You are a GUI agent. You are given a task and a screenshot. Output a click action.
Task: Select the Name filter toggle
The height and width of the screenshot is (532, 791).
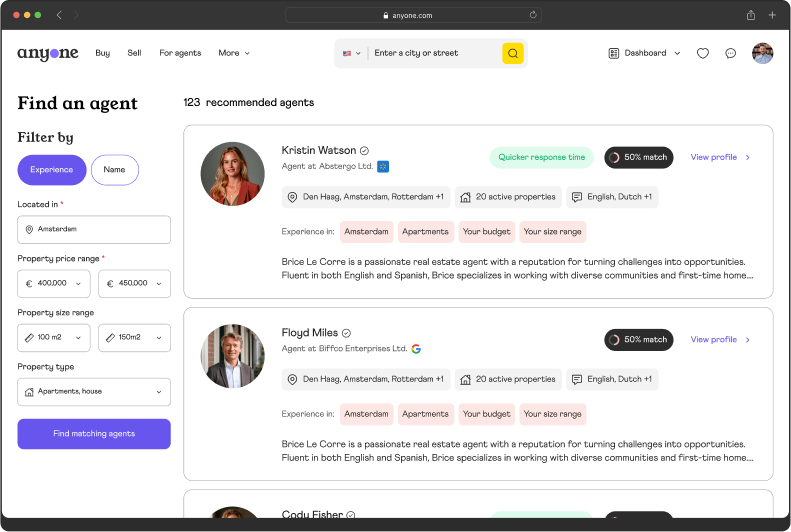pyautogui.click(x=115, y=170)
